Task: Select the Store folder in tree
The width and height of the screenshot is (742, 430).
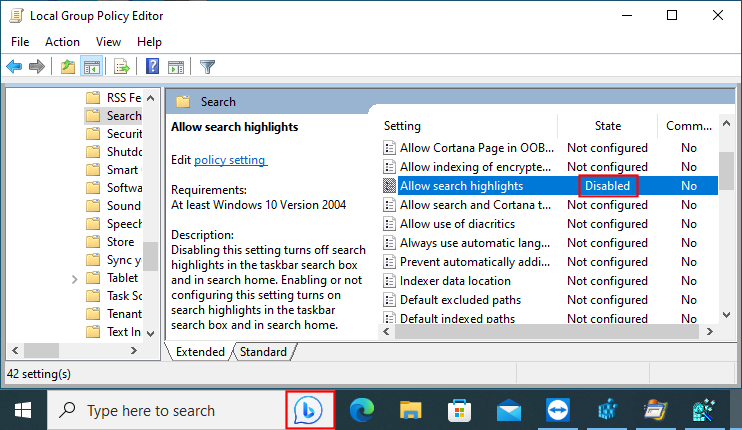Action: (x=120, y=242)
